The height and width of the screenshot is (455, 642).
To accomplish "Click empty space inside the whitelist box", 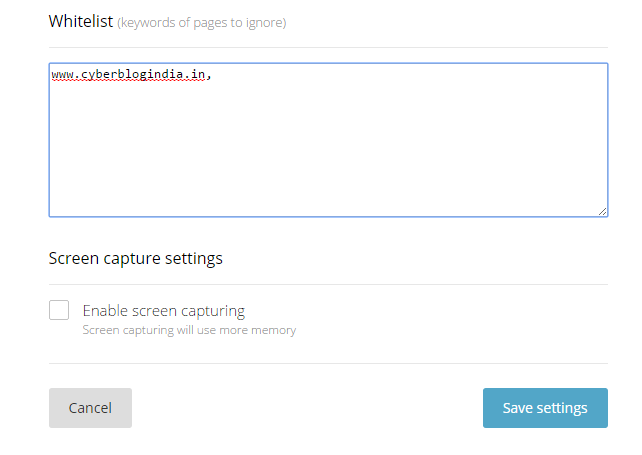I will [328, 156].
